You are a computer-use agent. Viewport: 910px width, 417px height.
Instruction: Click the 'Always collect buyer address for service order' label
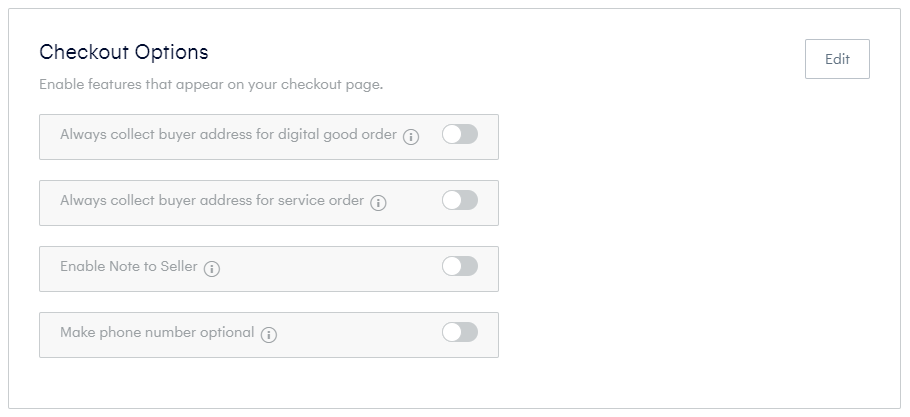tap(212, 201)
